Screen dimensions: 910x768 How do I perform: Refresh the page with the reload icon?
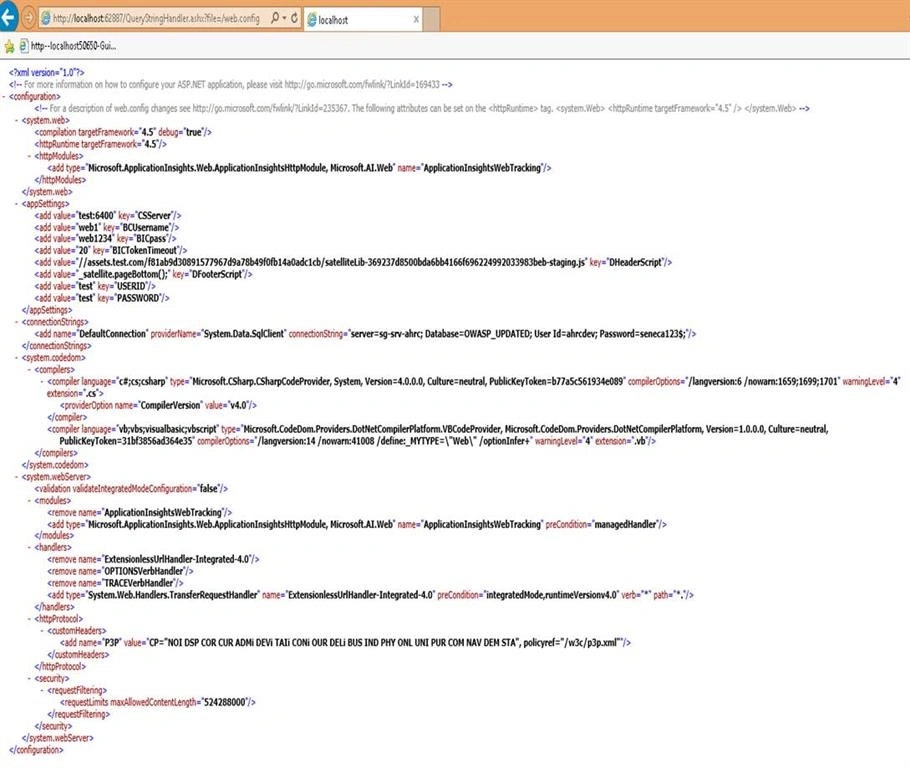pyautogui.click(x=294, y=18)
